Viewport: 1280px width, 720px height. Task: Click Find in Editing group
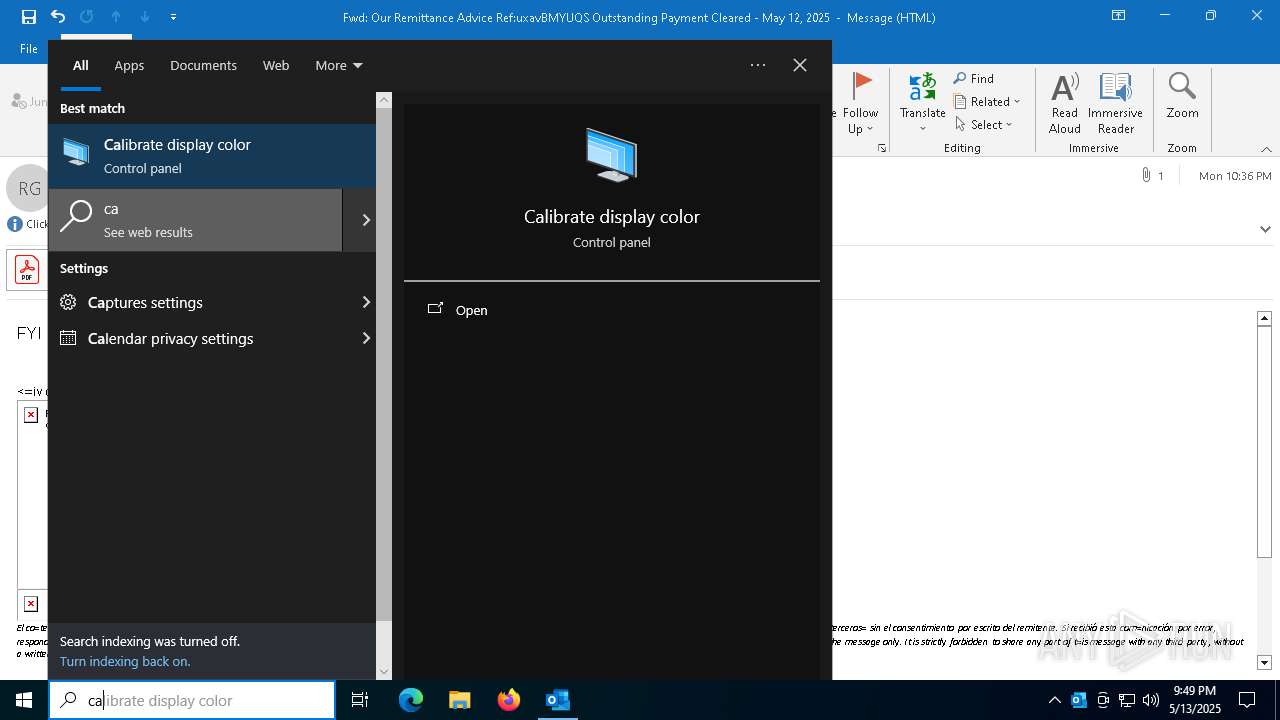pos(975,78)
